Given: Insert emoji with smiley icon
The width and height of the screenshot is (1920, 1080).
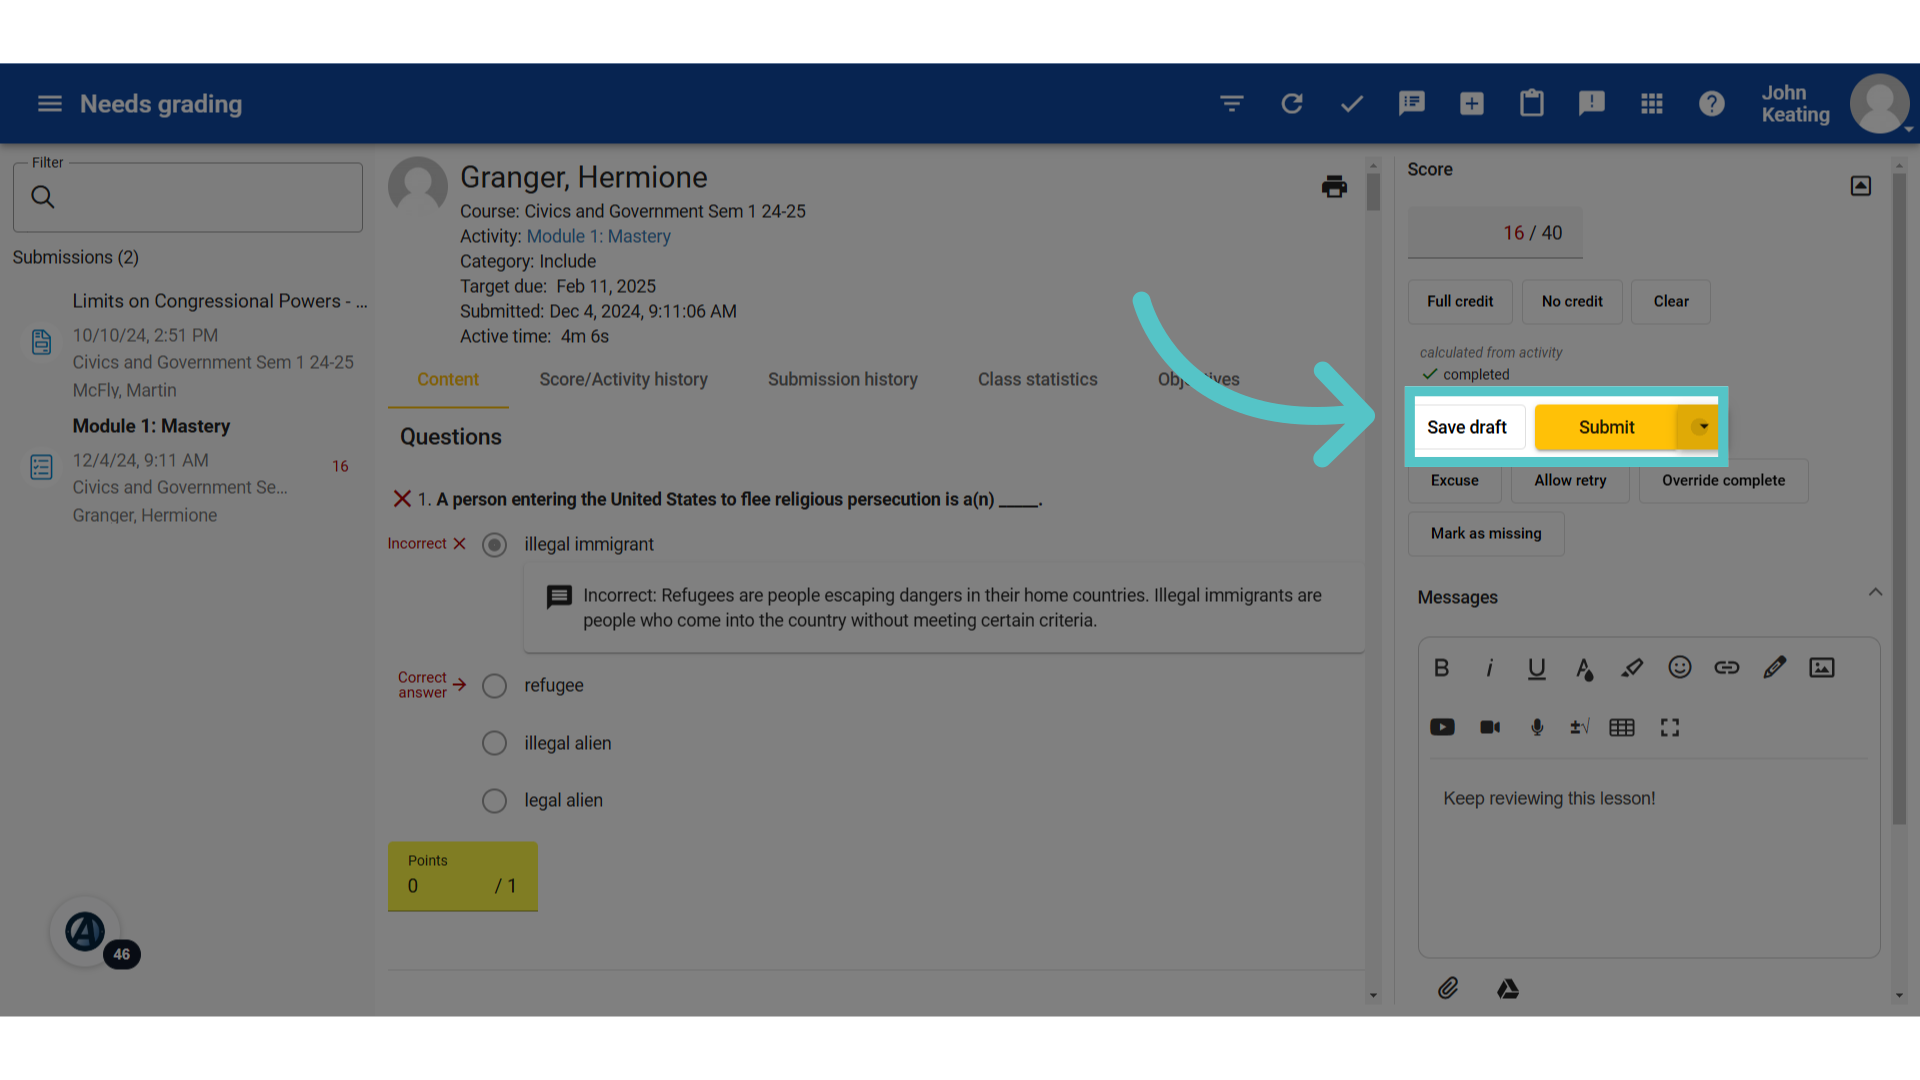Looking at the screenshot, I should pos(1680,667).
